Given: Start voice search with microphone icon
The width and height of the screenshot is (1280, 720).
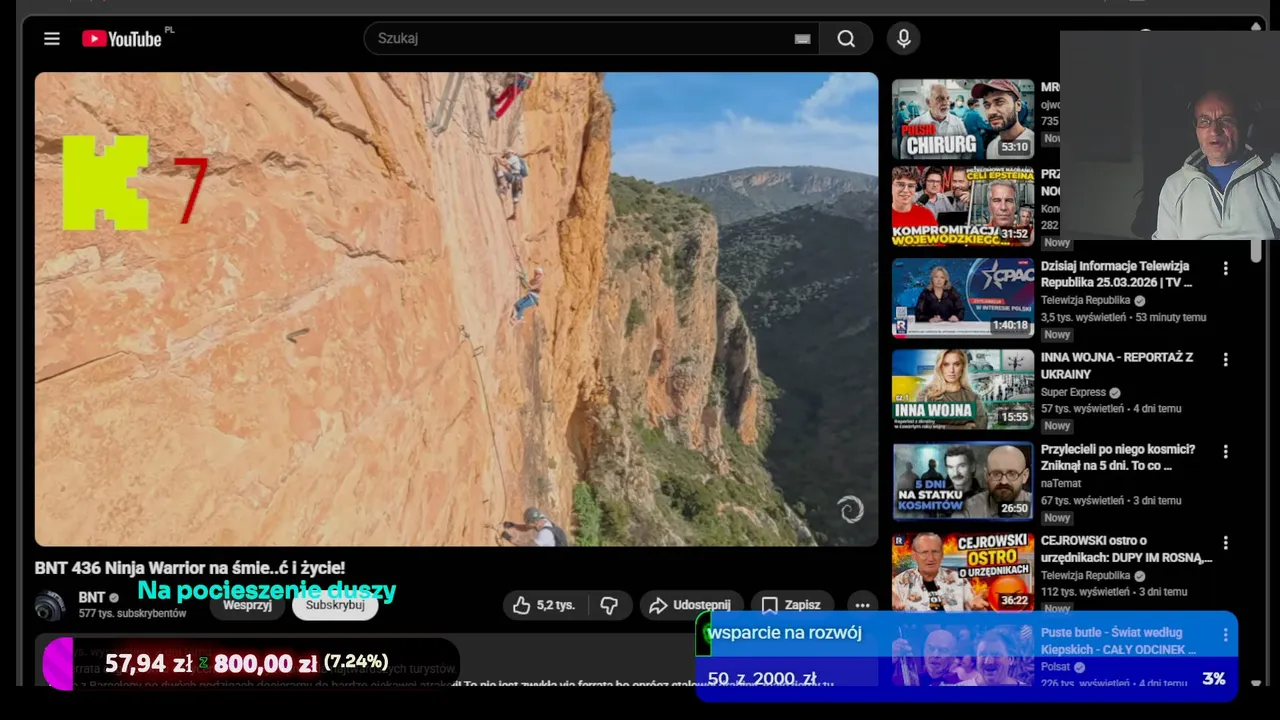Looking at the screenshot, I should pyautogui.click(x=904, y=38).
